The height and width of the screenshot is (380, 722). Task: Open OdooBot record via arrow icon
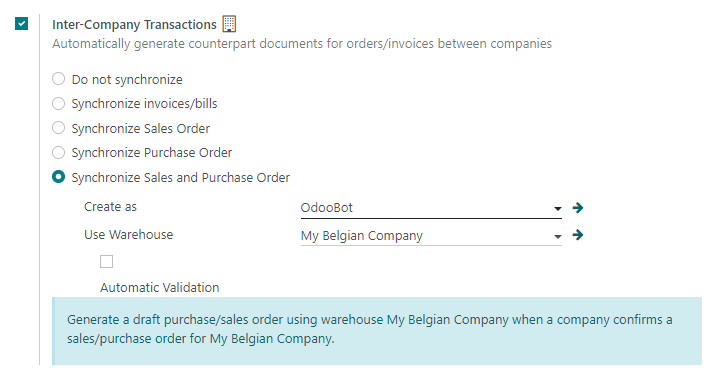click(x=577, y=208)
